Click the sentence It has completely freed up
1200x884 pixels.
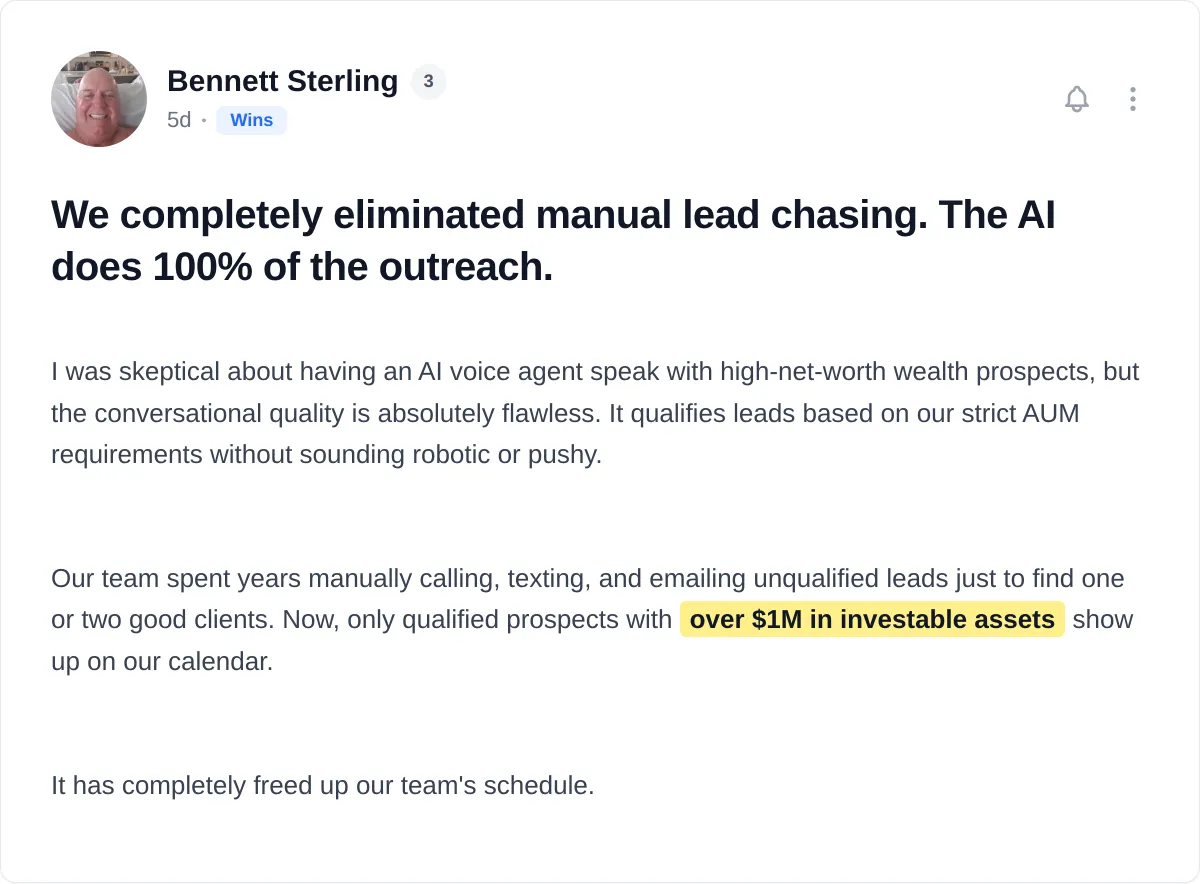click(323, 785)
